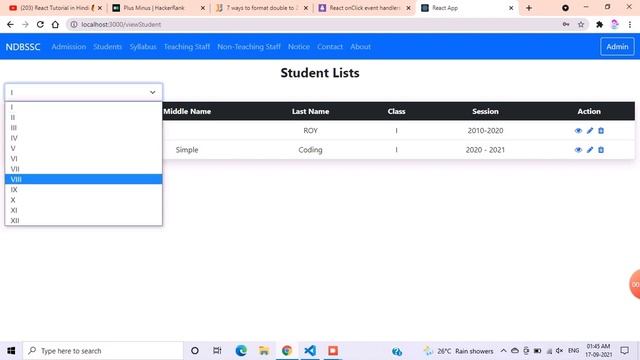This screenshot has height=360, width=640.
Task: Choose class X in the list
Action: 83,200
